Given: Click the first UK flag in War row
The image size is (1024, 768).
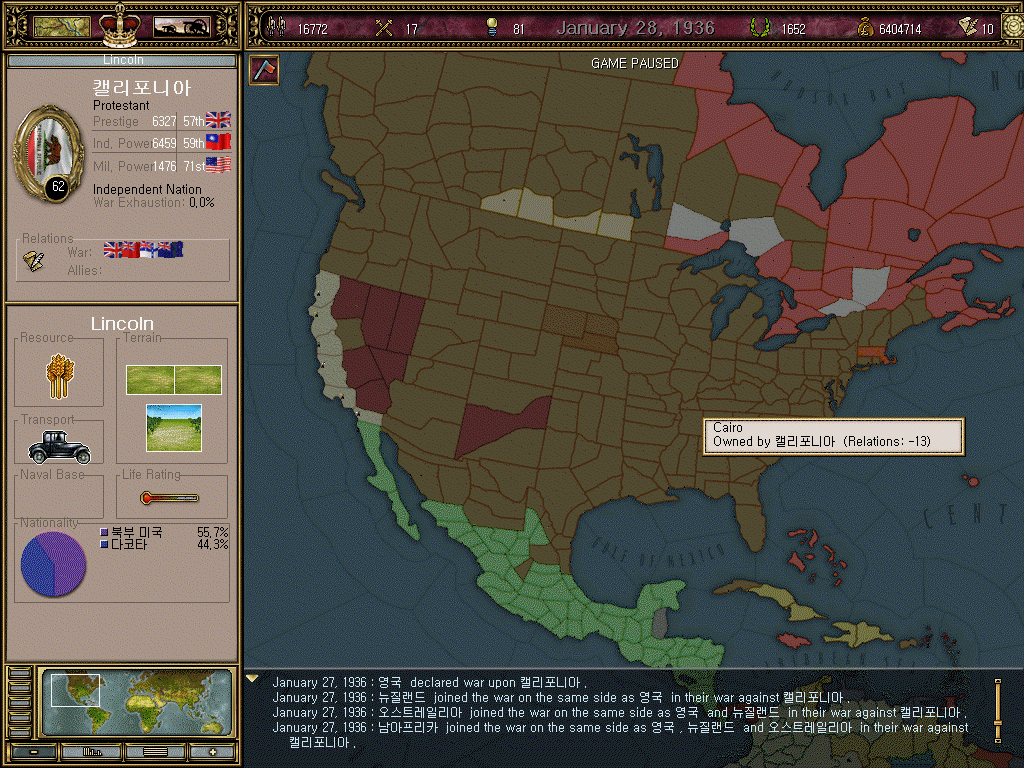Looking at the screenshot, I should coord(113,250).
